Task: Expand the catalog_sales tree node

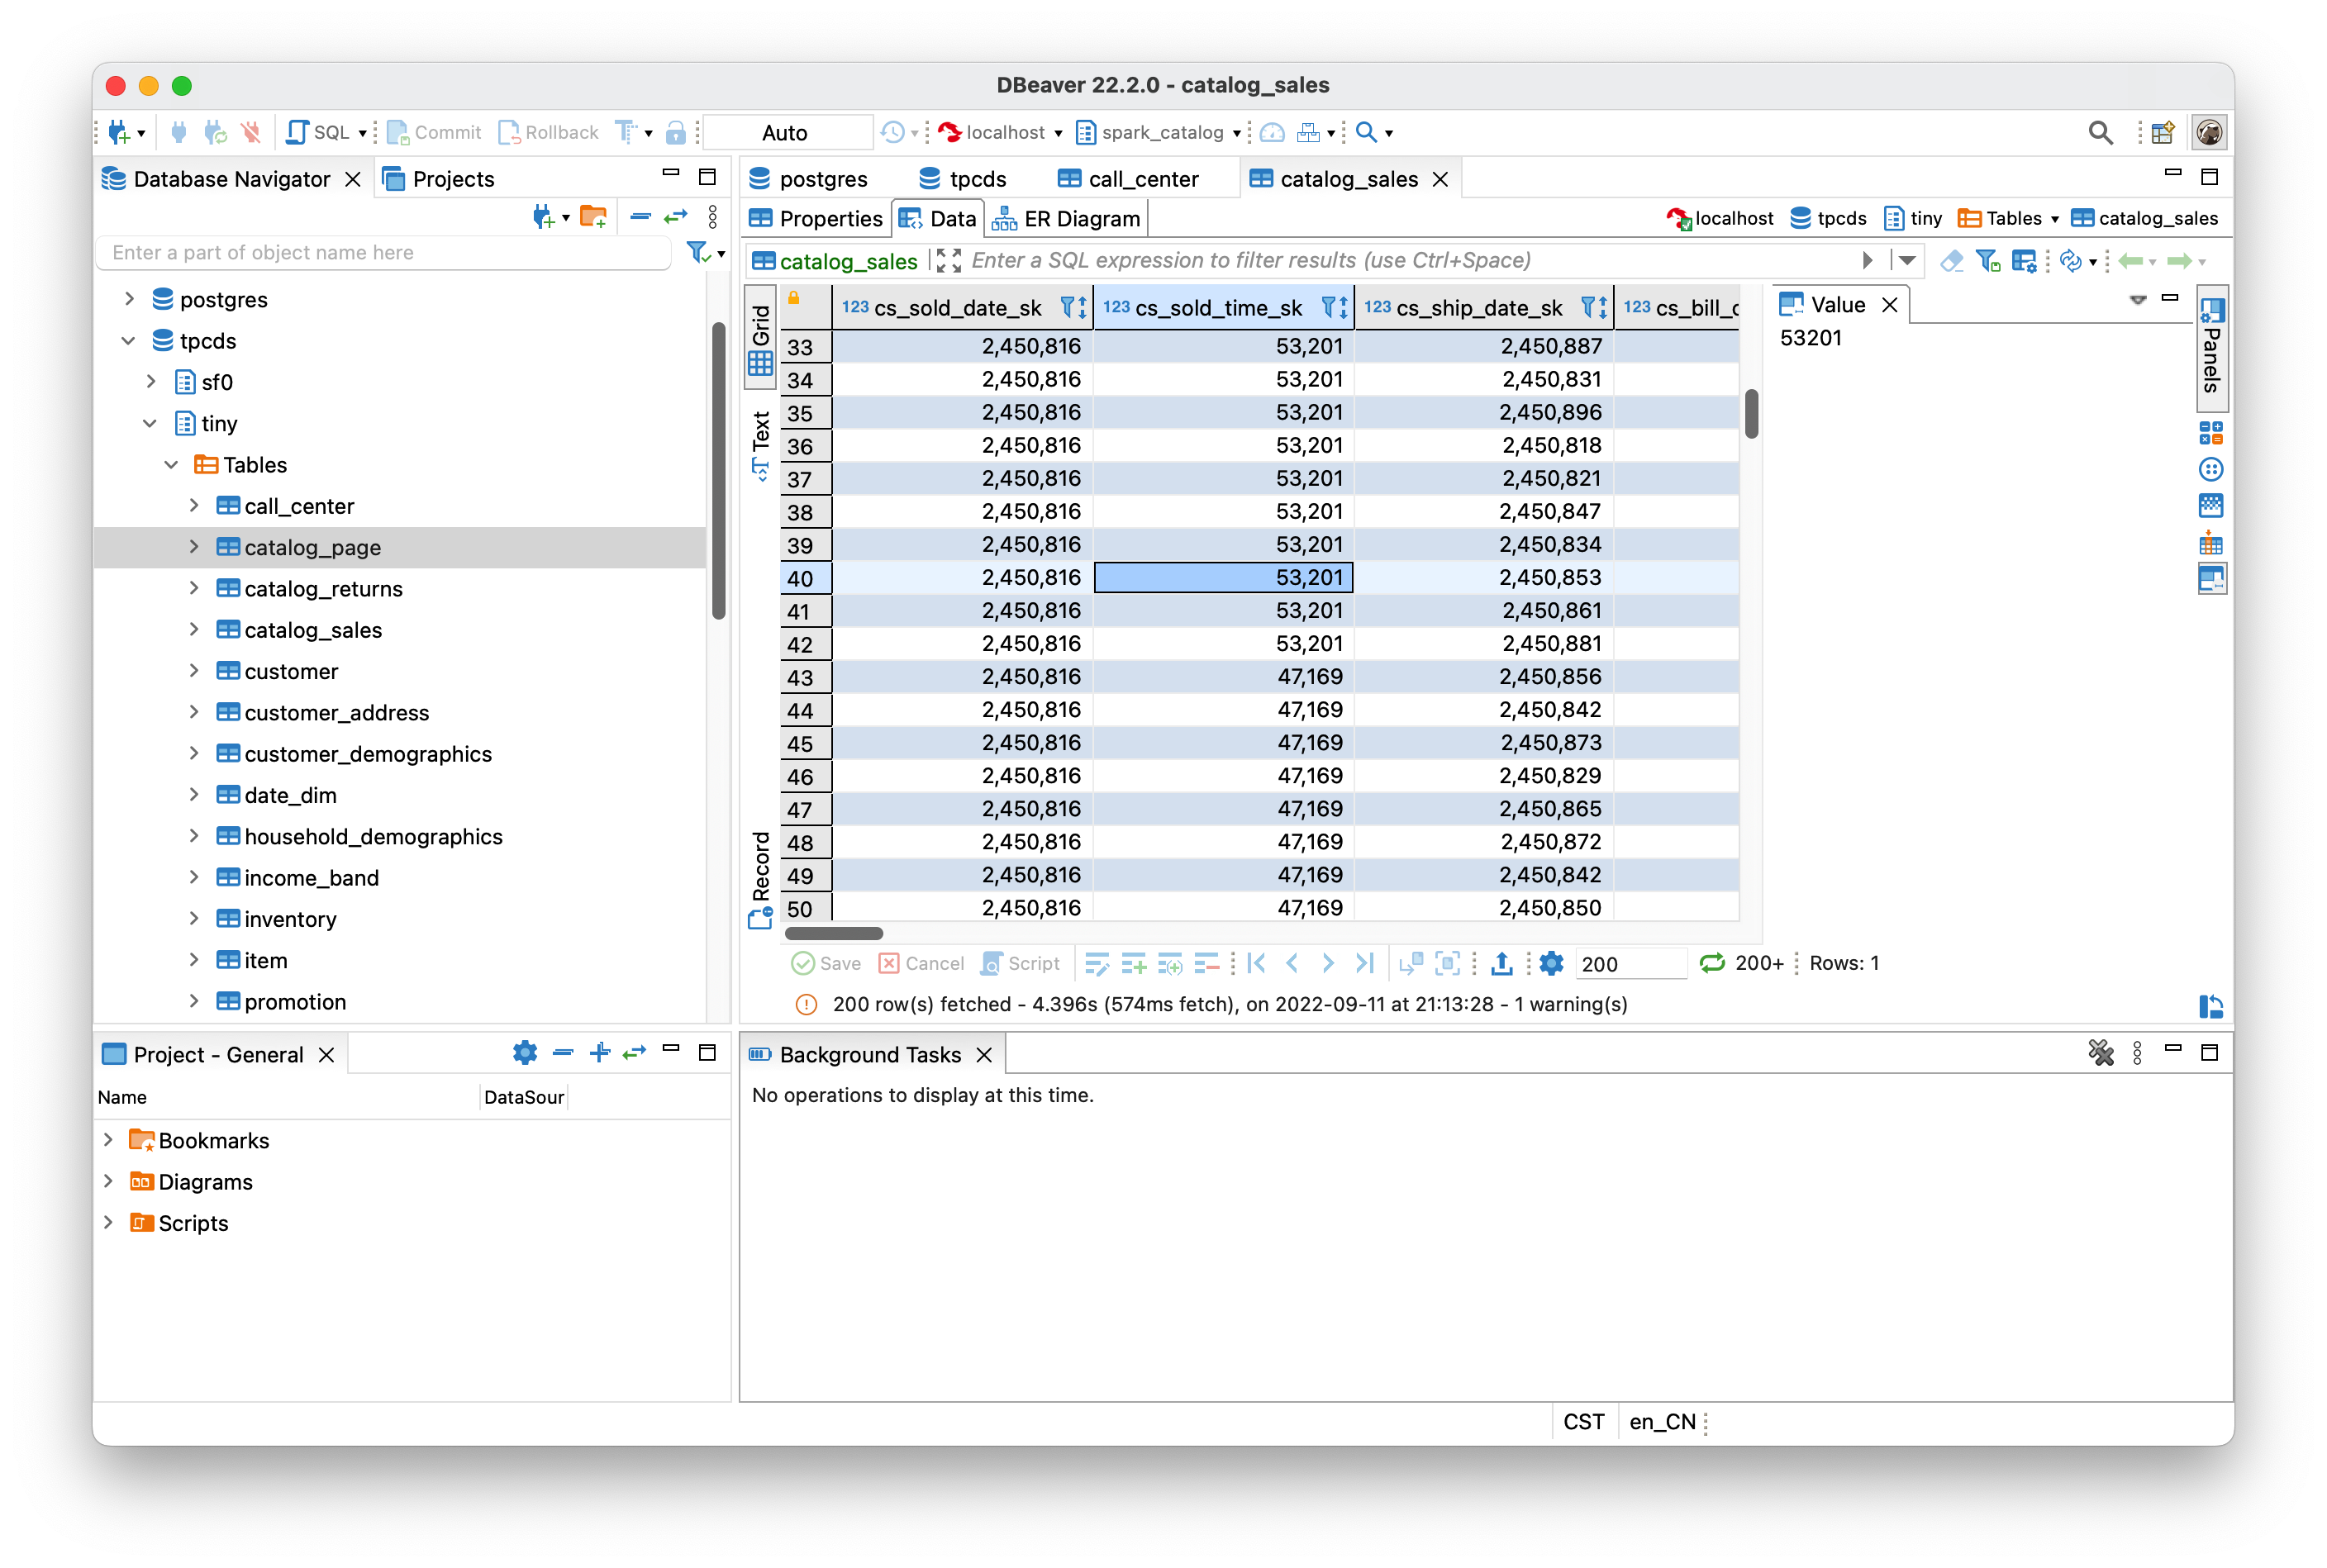Action: [x=194, y=629]
